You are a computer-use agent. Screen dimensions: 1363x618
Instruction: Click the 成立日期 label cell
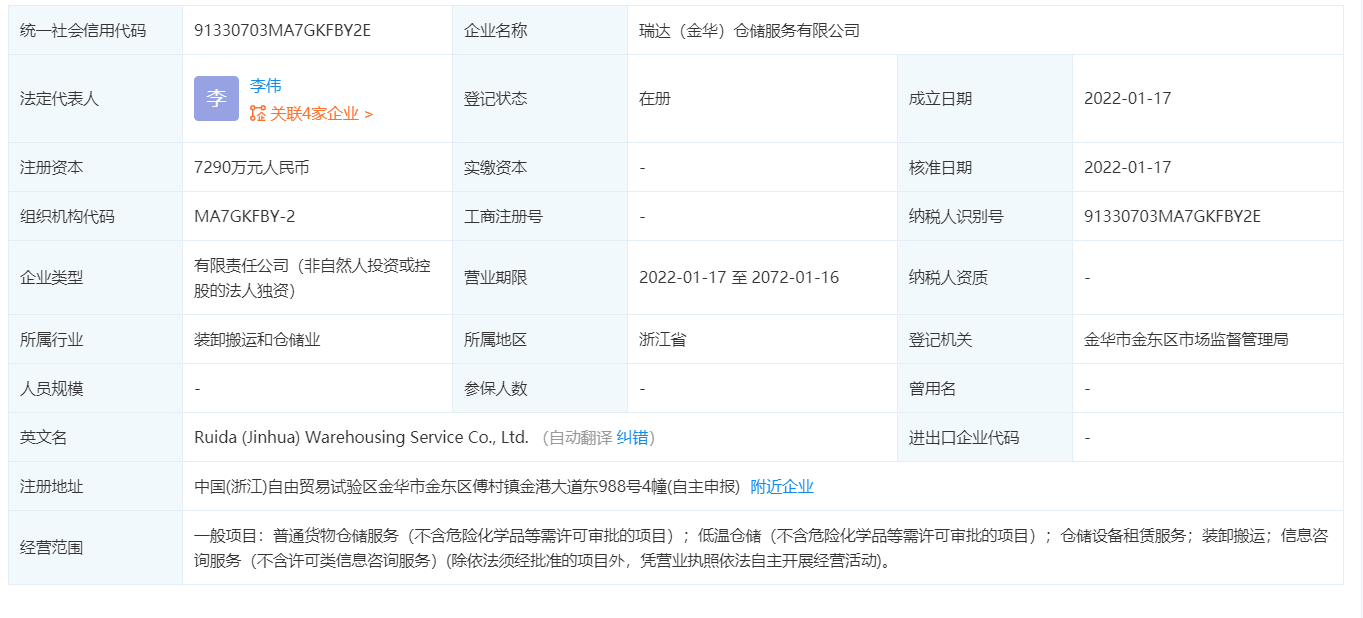click(x=985, y=98)
